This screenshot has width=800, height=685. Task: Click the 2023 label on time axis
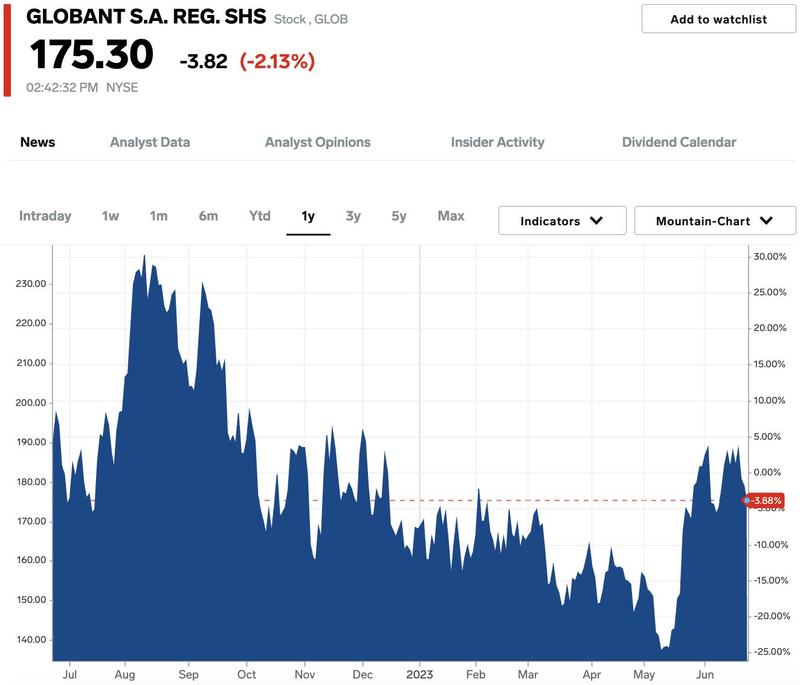(x=419, y=674)
